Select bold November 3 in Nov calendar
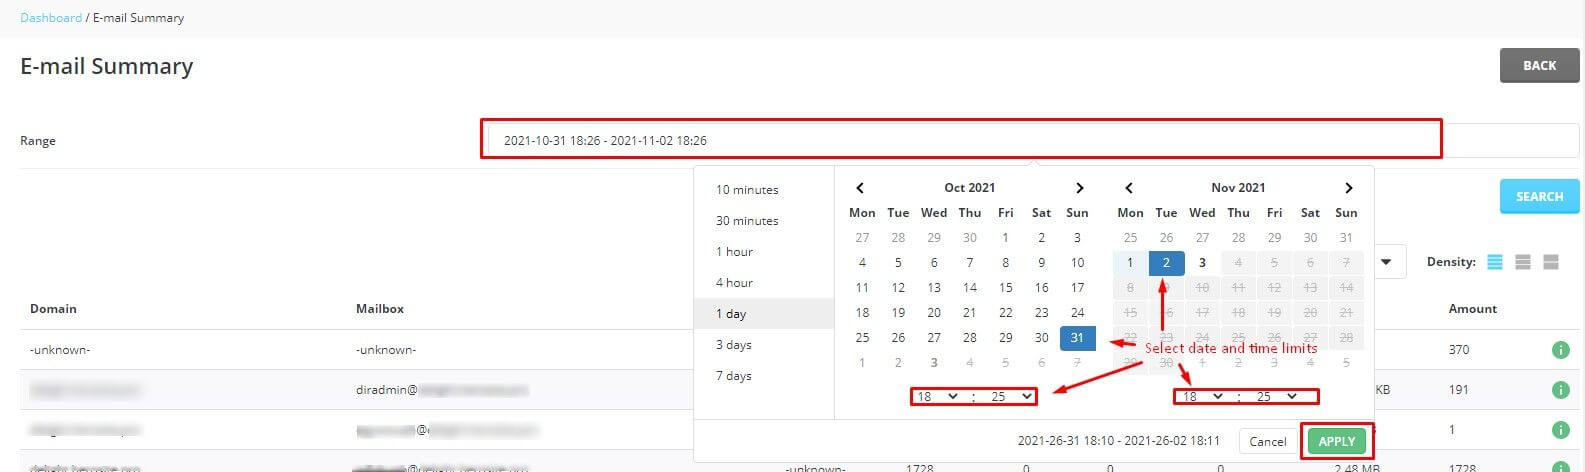 [x=1202, y=263]
